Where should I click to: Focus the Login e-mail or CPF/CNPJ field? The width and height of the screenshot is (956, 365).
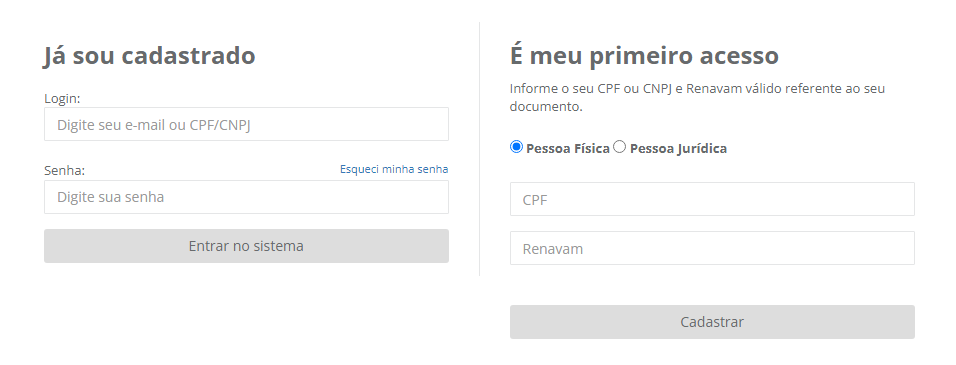pyautogui.click(x=246, y=124)
